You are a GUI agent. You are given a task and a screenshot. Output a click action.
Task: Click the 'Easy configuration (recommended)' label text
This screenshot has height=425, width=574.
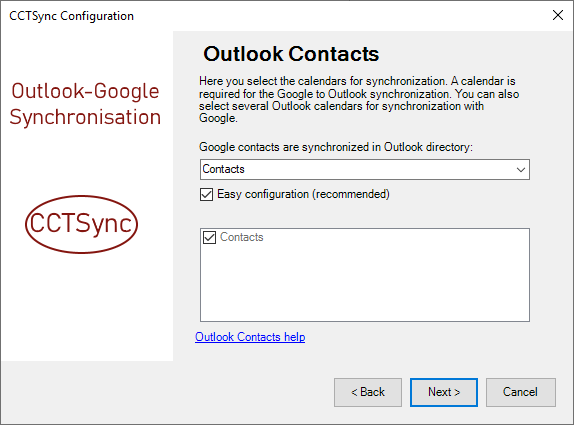[x=303, y=194]
